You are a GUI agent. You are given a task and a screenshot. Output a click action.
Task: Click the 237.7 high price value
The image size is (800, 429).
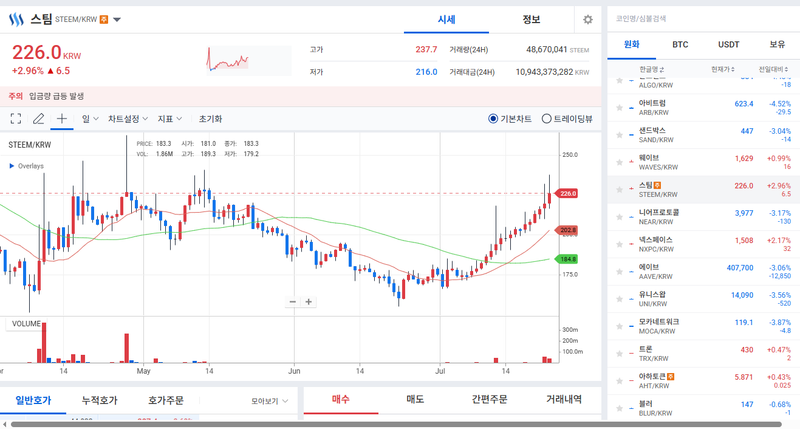click(x=426, y=49)
